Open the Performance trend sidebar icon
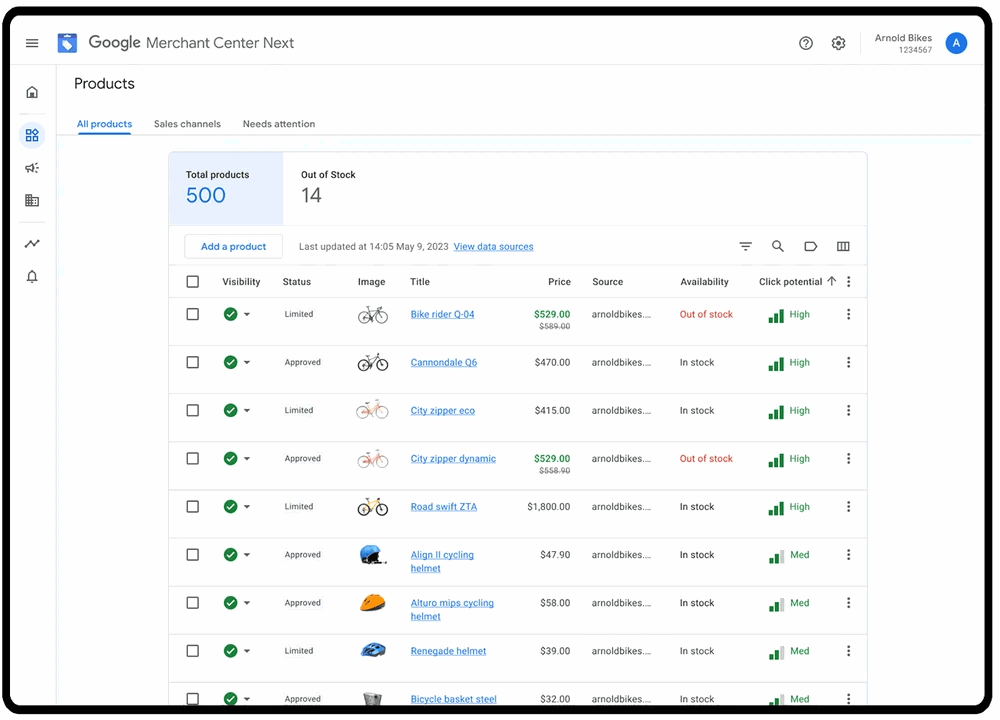 (x=32, y=244)
